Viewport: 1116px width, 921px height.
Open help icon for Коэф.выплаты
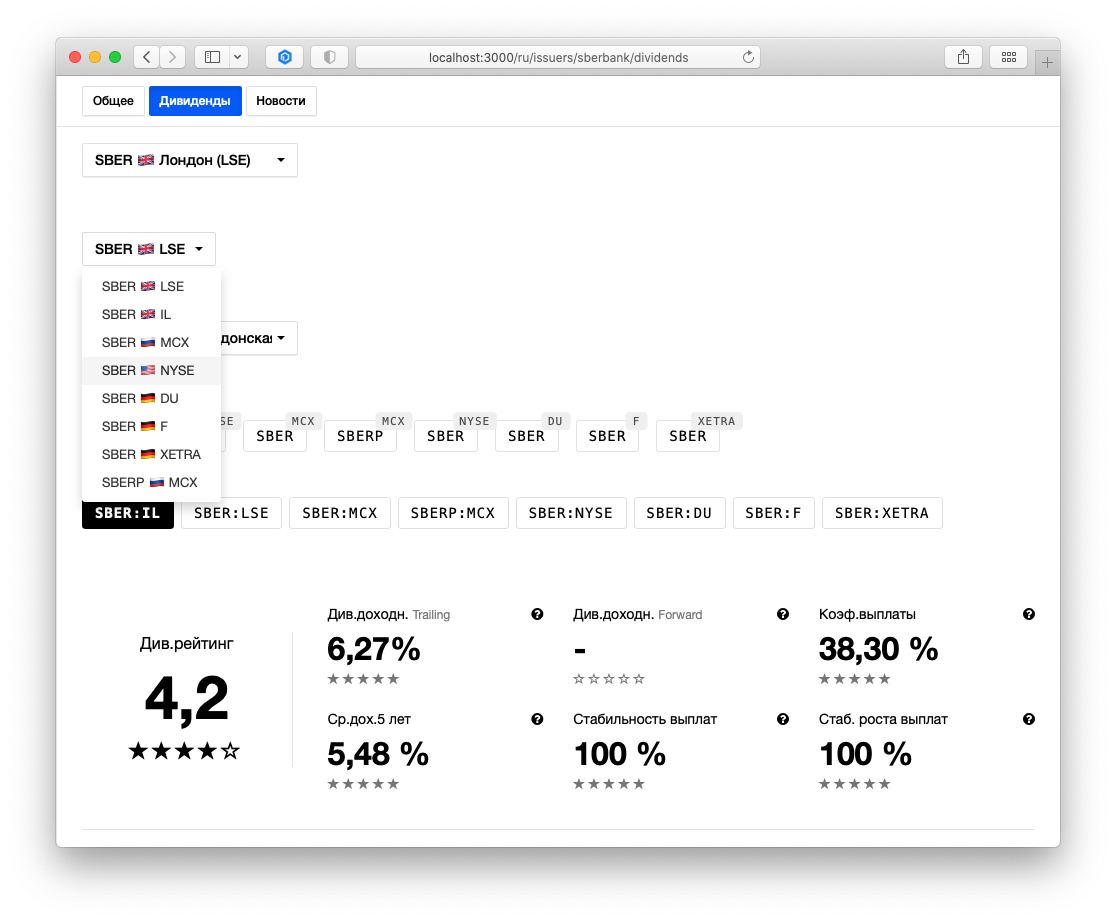coord(1029,614)
